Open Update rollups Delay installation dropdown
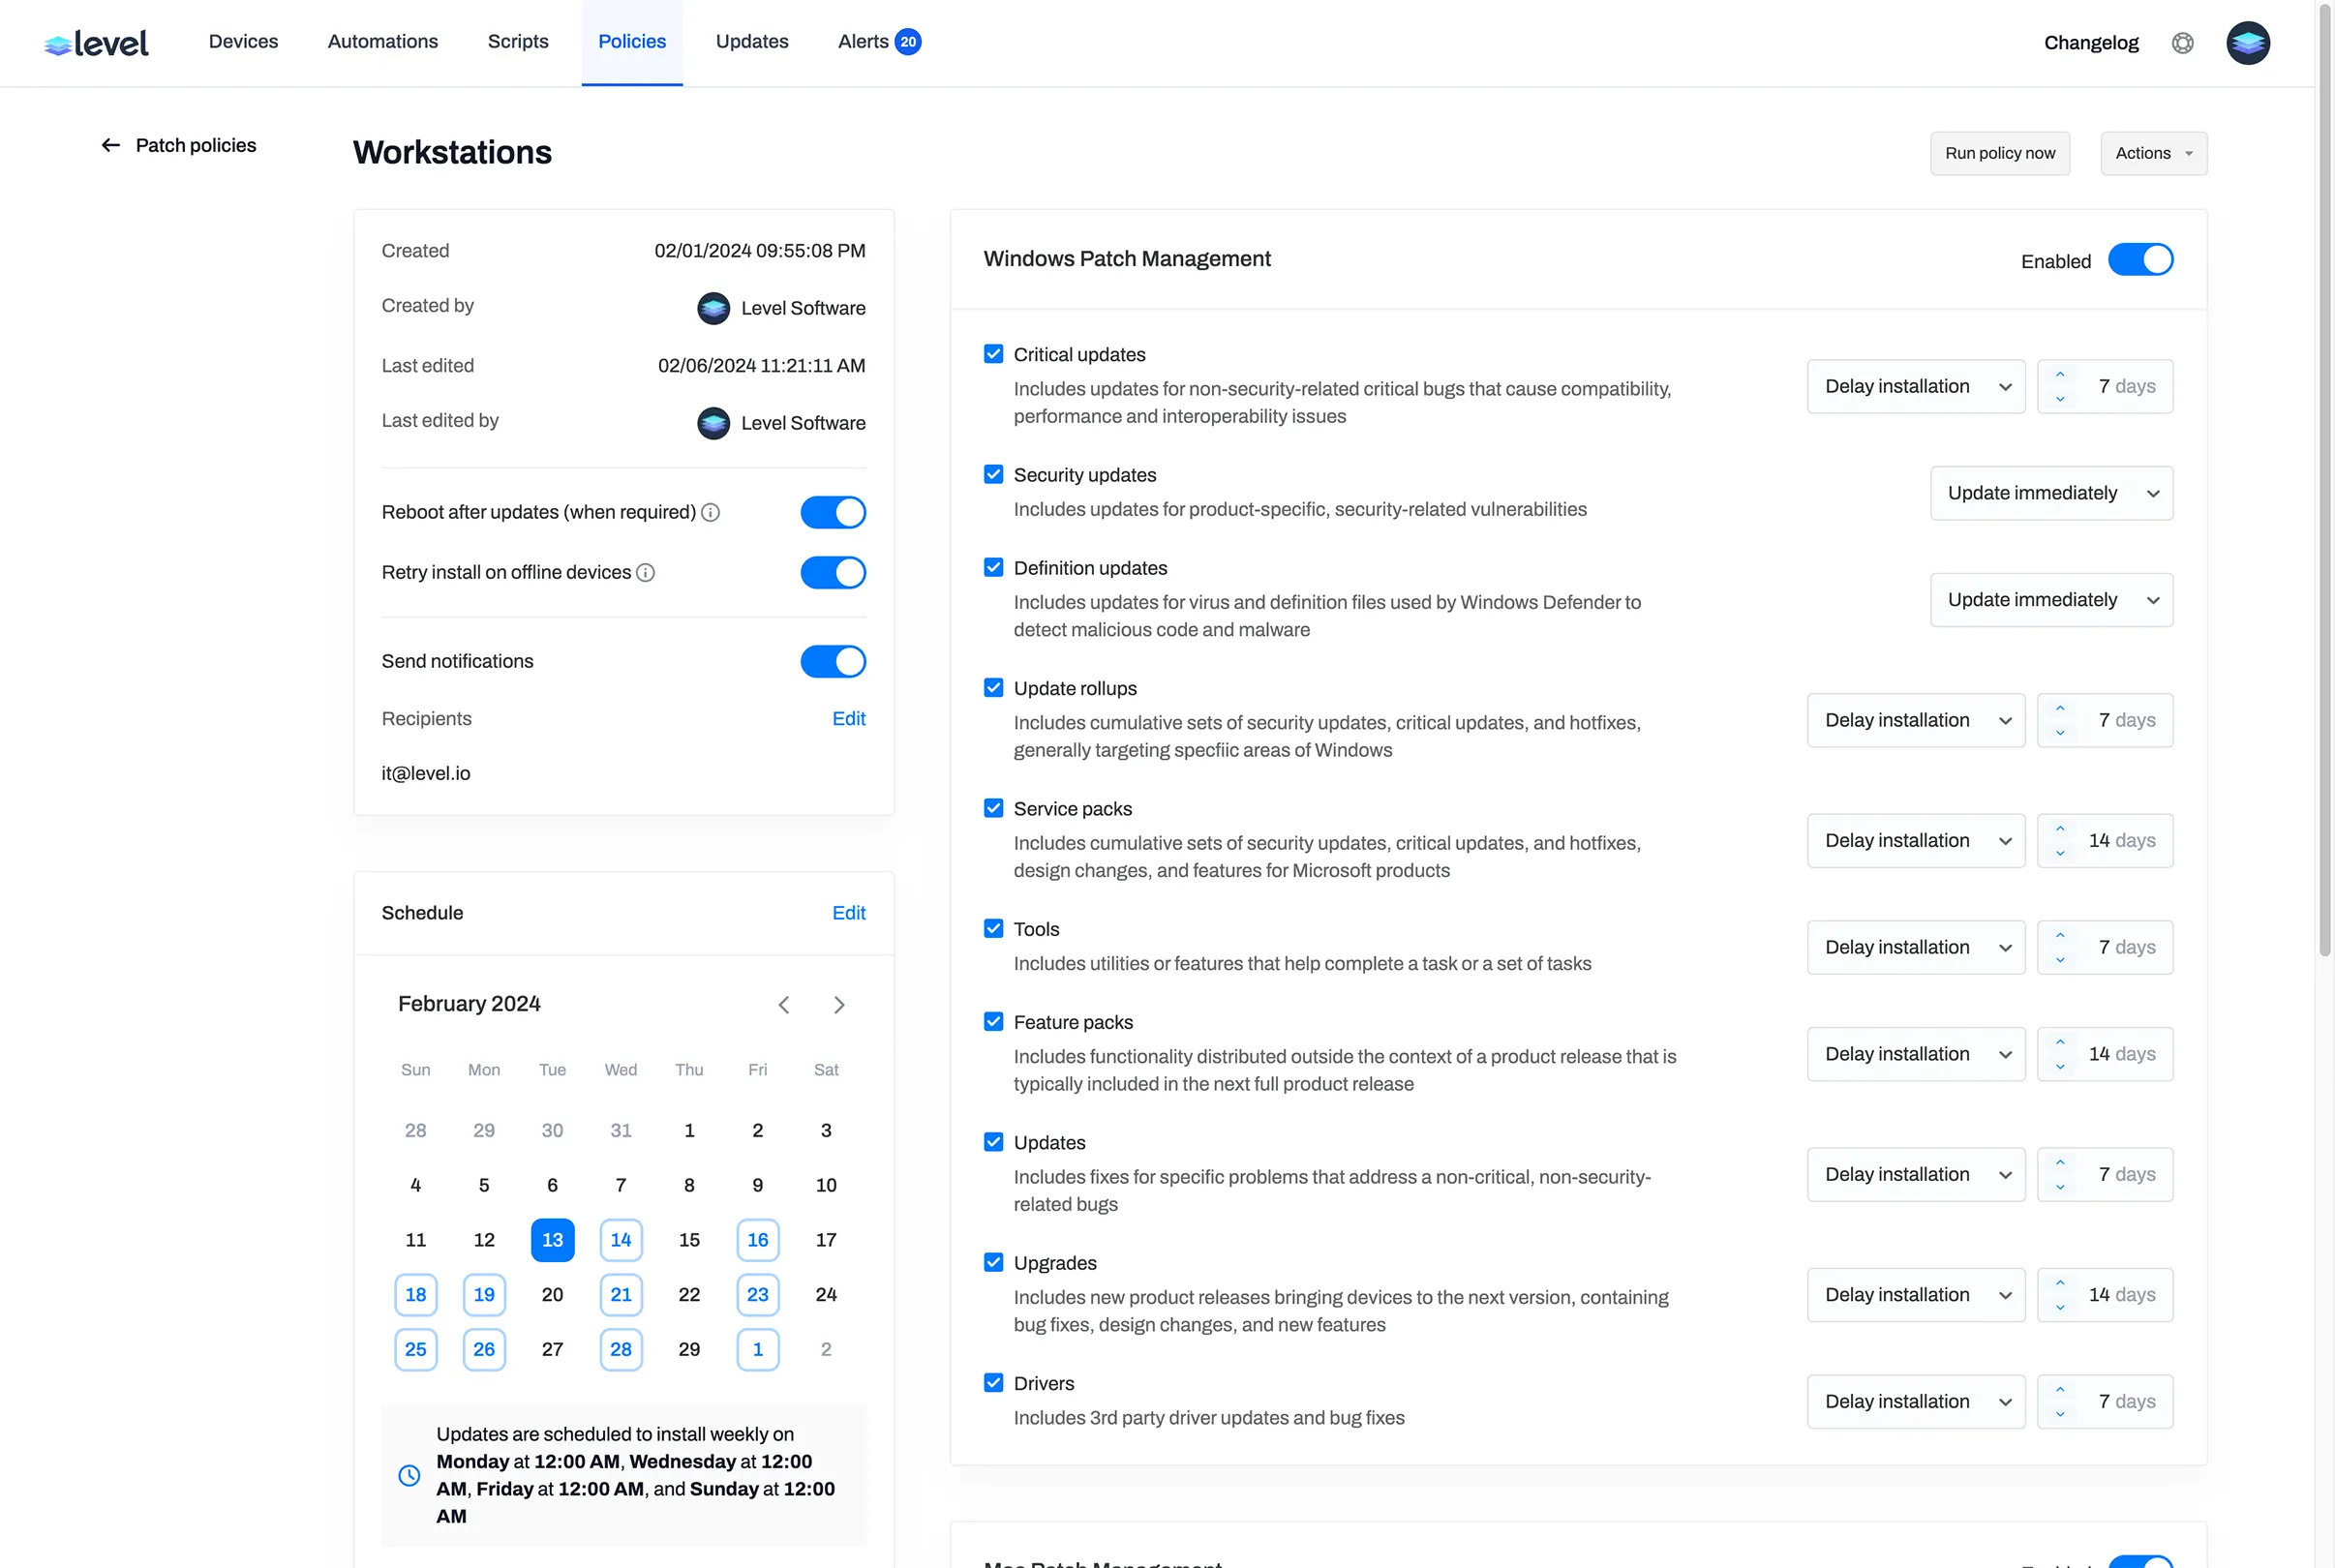Screen dimensions: 2335x1568 click(x=1915, y=721)
